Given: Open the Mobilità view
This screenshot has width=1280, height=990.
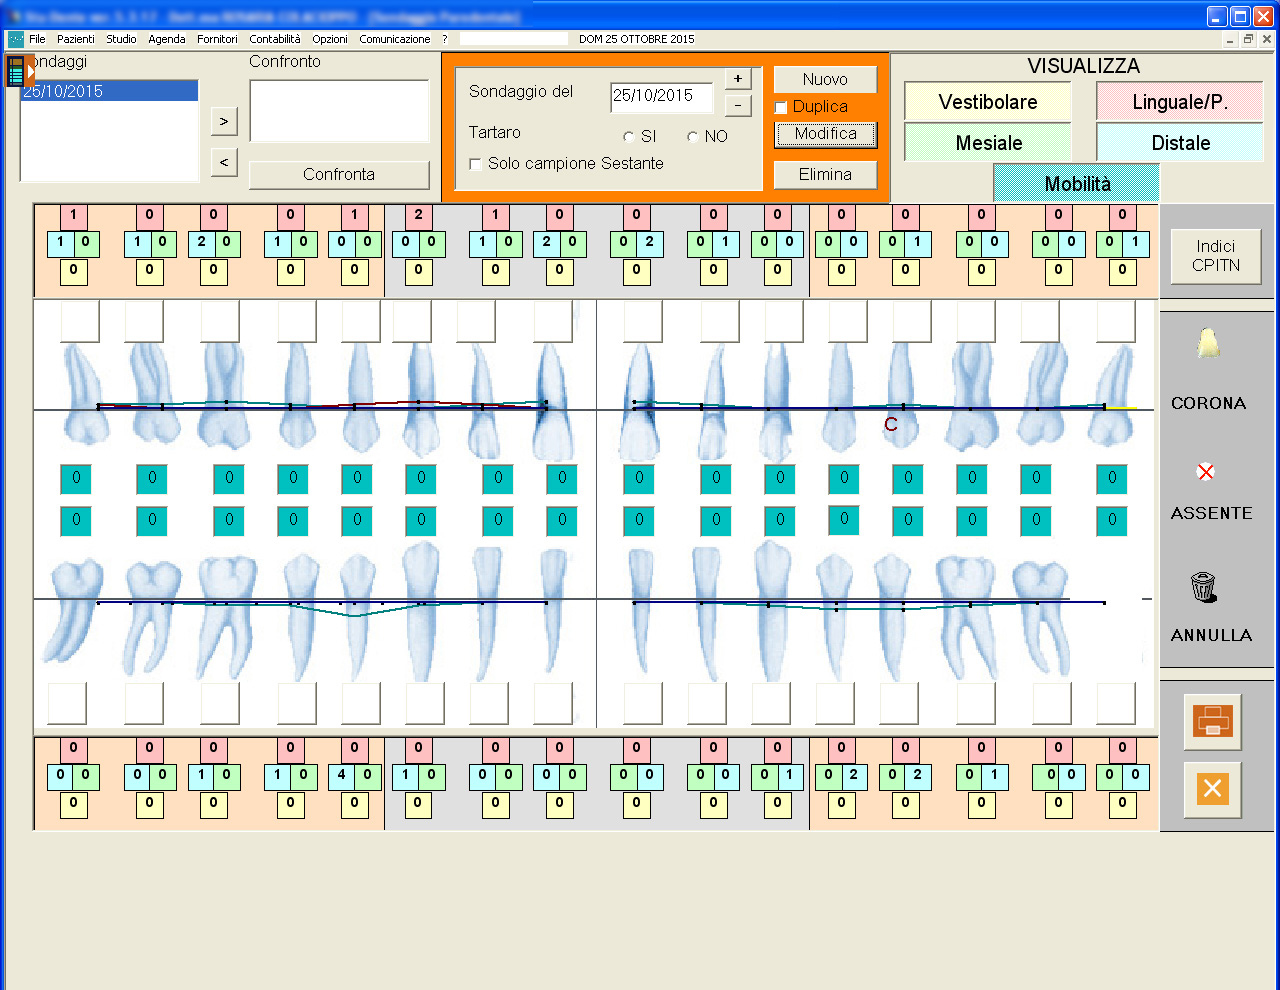Looking at the screenshot, I should click(x=1076, y=183).
